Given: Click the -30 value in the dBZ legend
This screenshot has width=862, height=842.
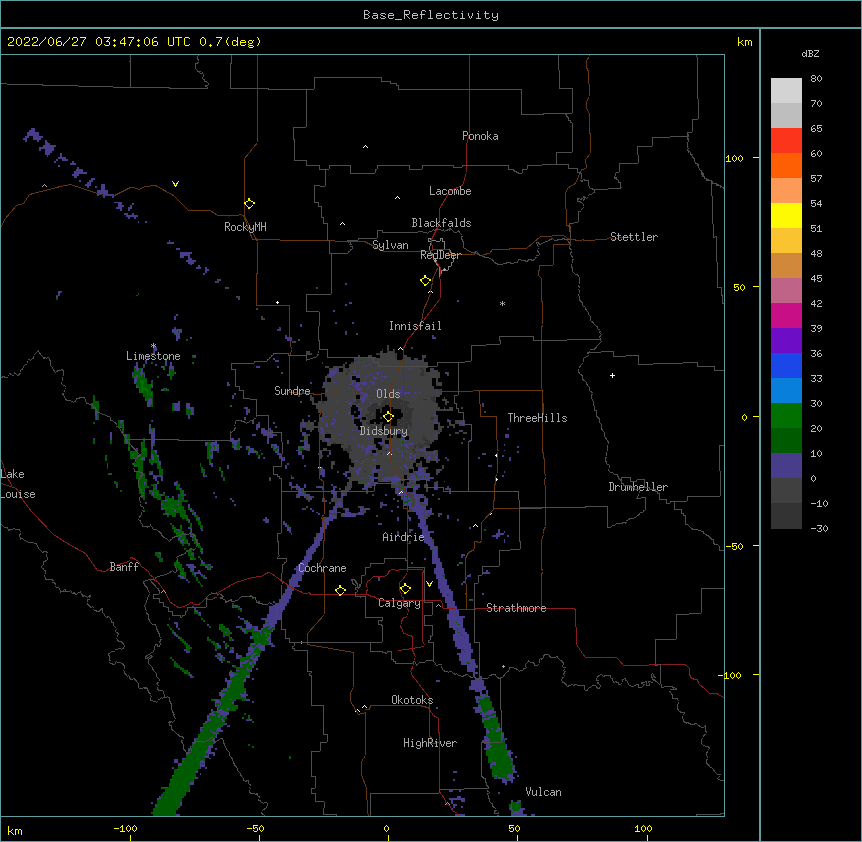Looking at the screenshot, I should [x=819, y=528].
